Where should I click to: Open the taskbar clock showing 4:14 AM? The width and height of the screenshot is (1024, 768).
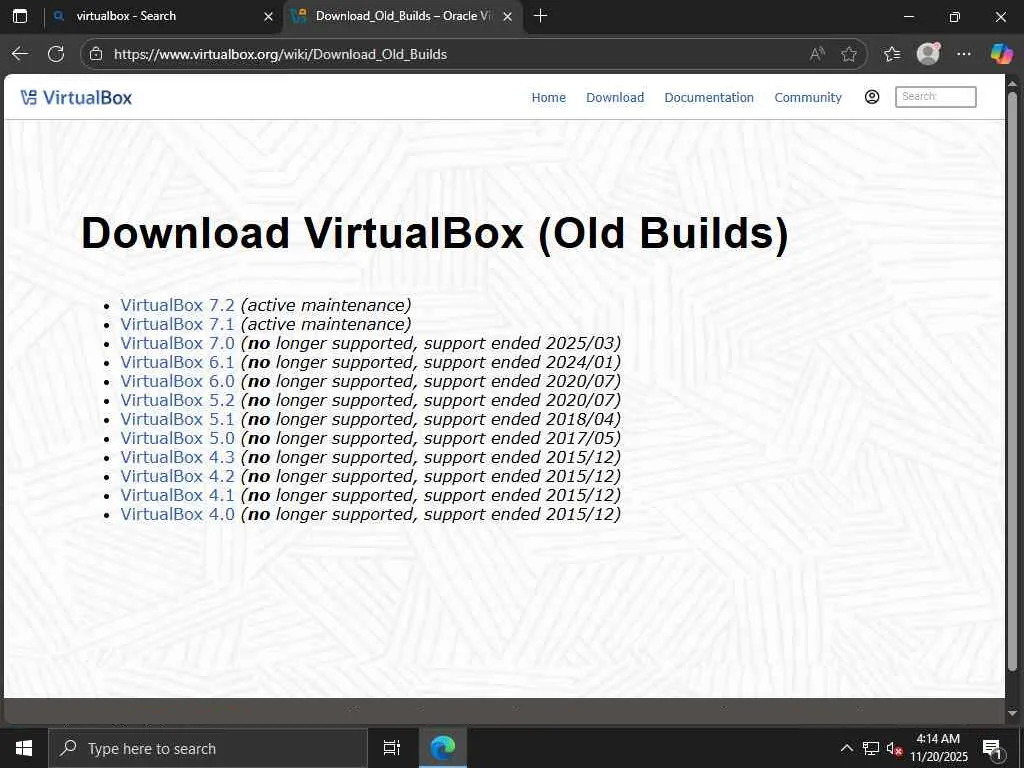click(x=938, y=748)
